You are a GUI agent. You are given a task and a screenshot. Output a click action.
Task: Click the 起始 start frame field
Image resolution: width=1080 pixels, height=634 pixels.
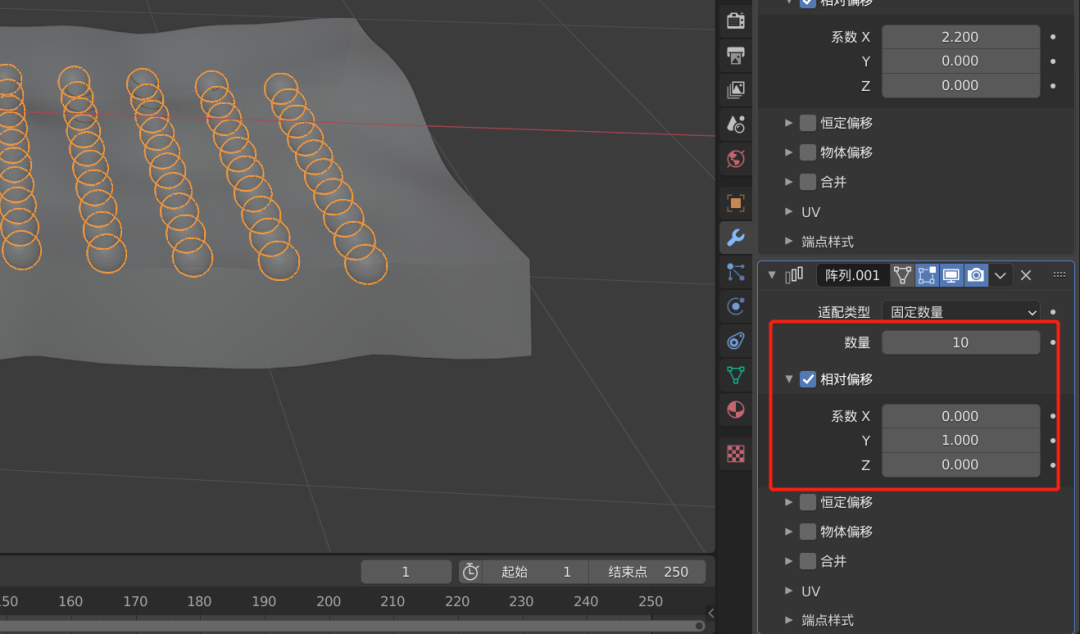click(535, 572)
